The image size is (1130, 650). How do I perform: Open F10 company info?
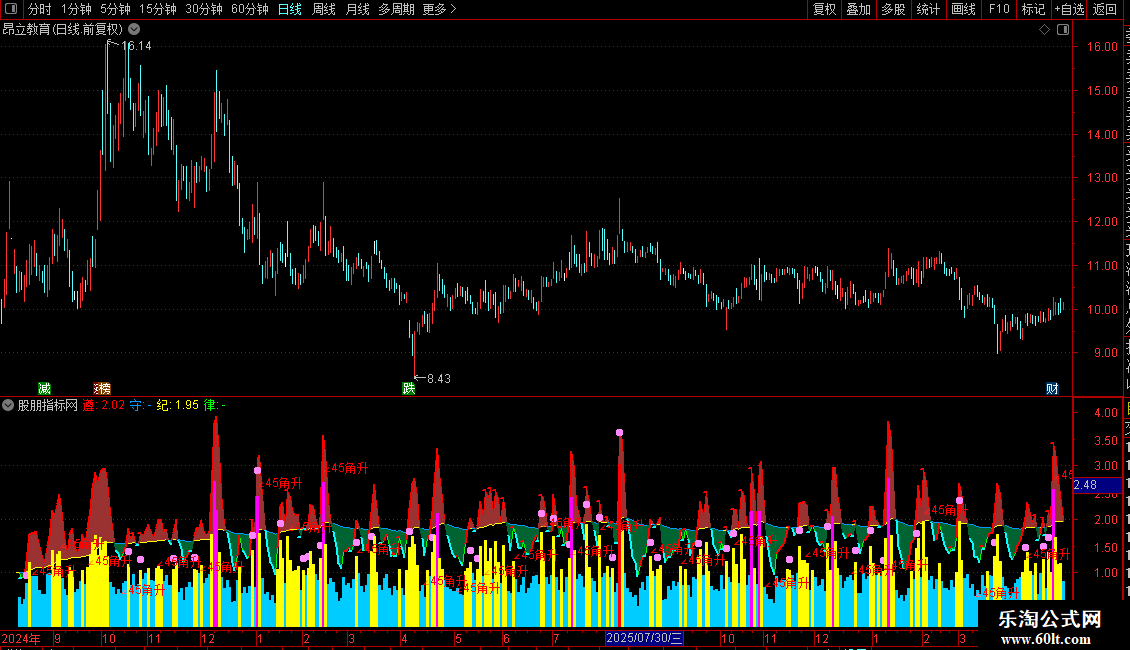click(x=999, y=9)
